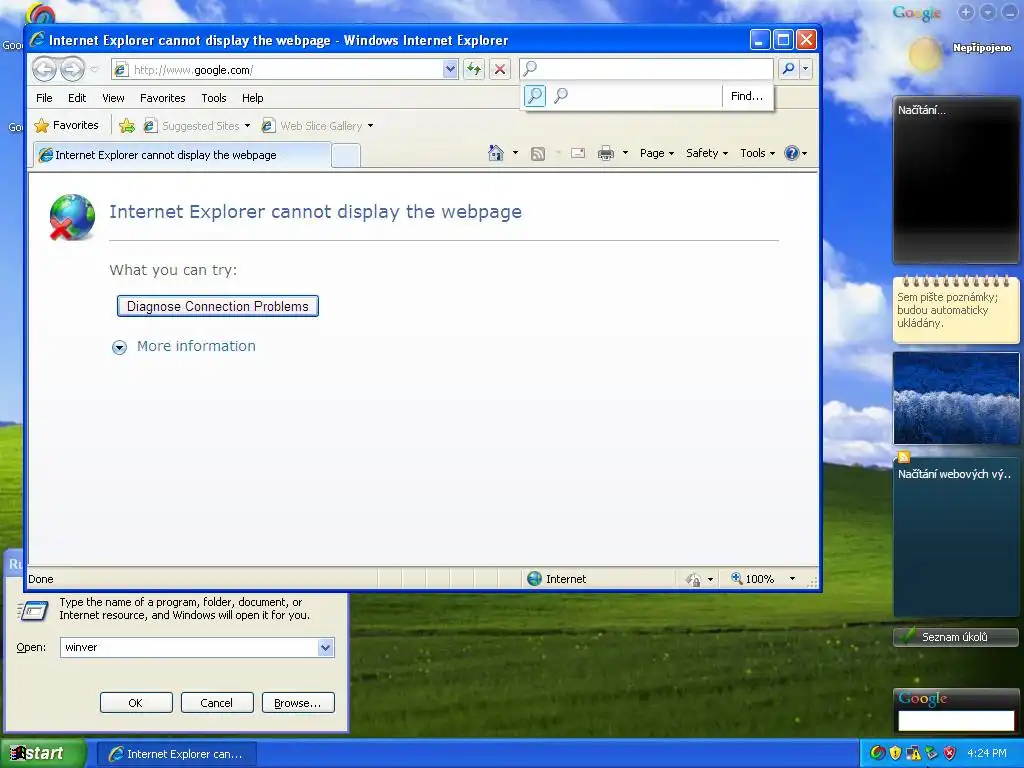1024x768 pixels.
Task: Expand the Home button dropdown arrow
Action: [x=515, y=153]
